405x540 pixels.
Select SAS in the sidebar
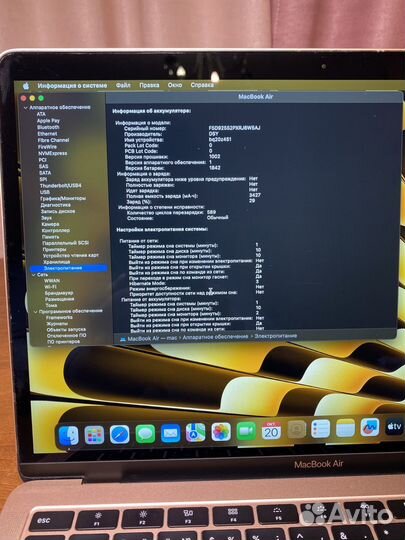point(44,166)
